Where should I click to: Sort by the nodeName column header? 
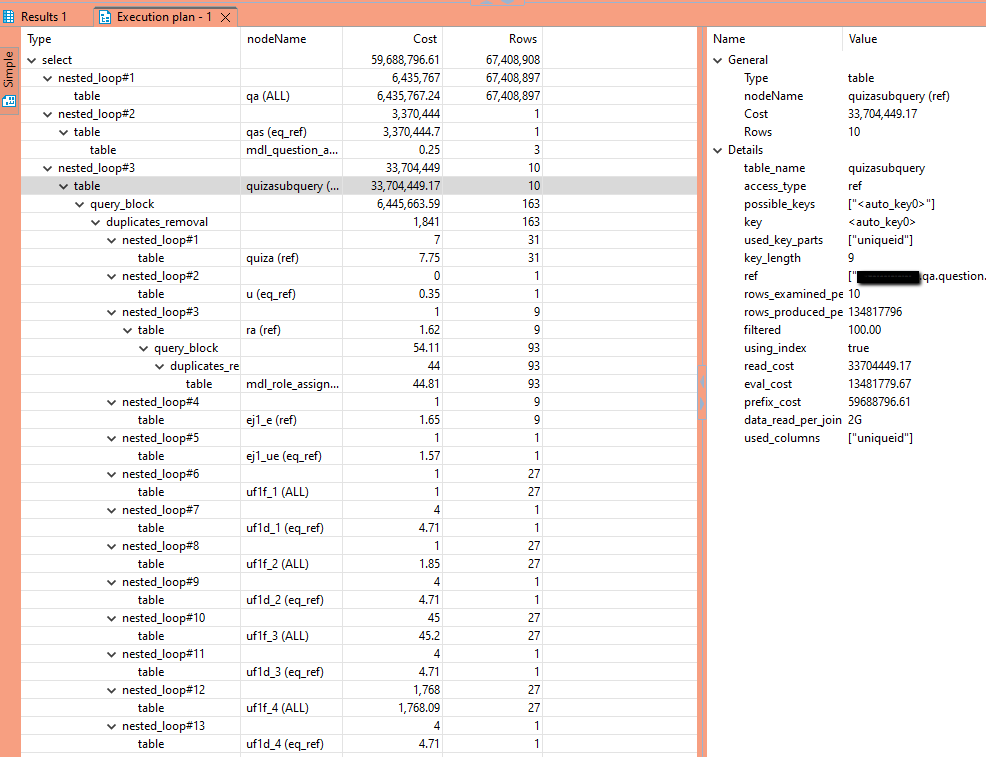276,39
